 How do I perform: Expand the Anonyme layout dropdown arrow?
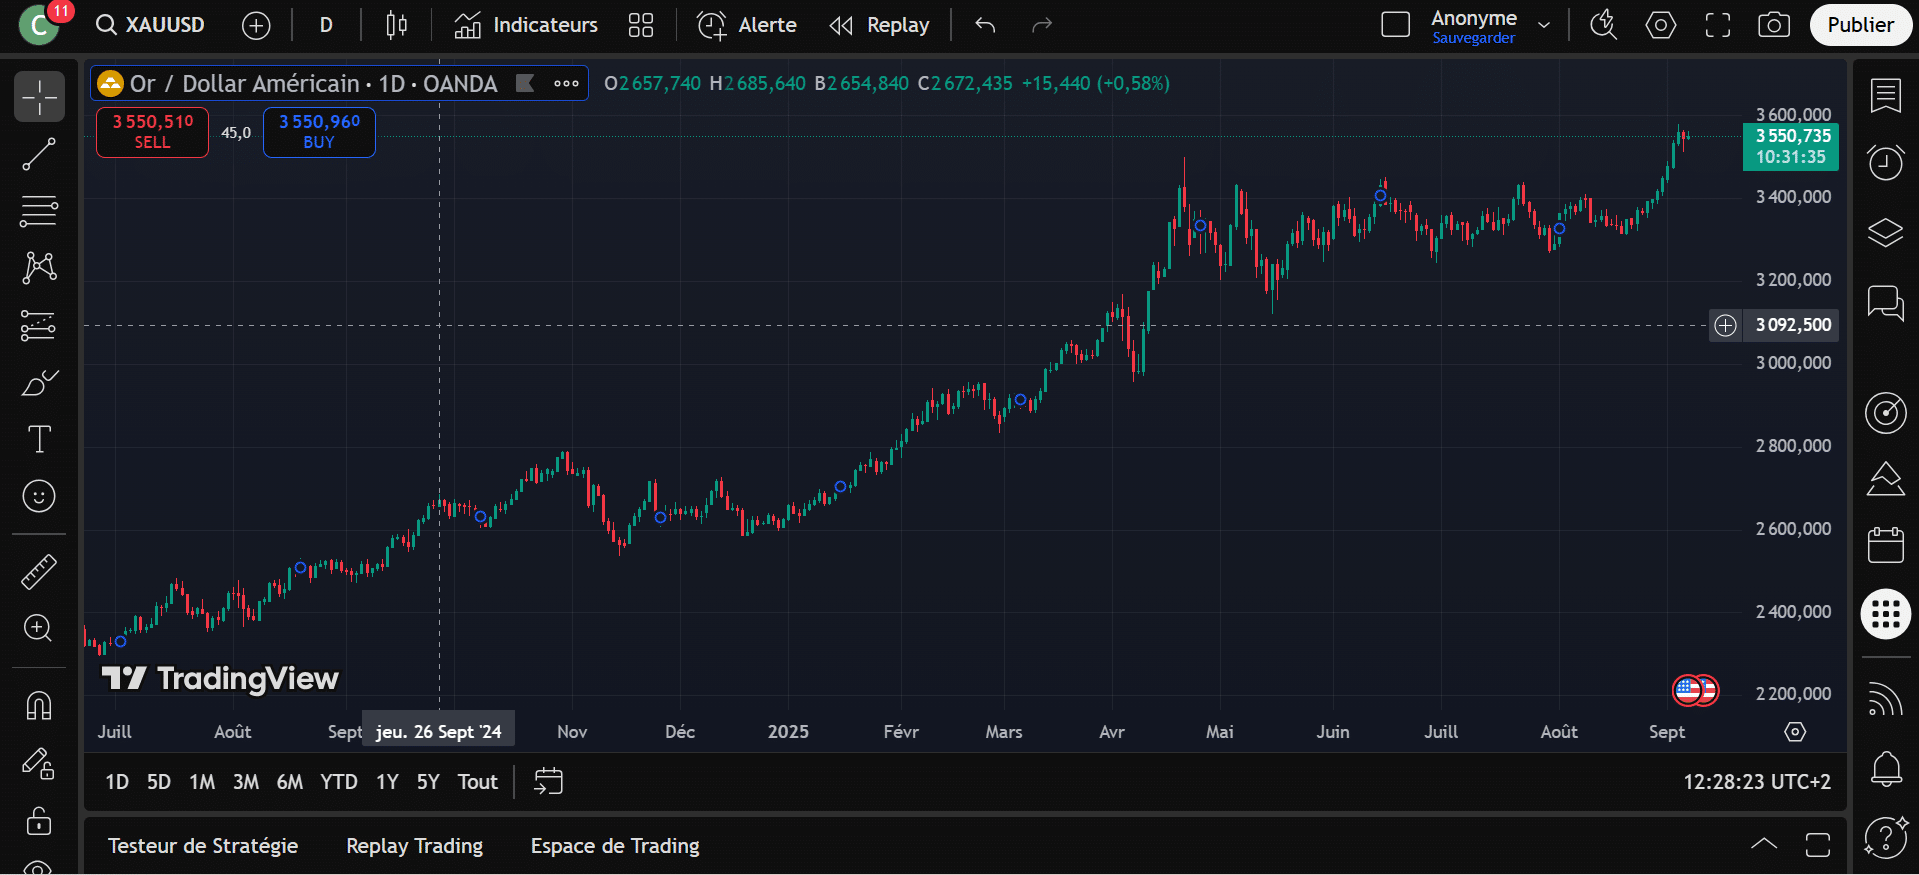(x=1544, y=25)
